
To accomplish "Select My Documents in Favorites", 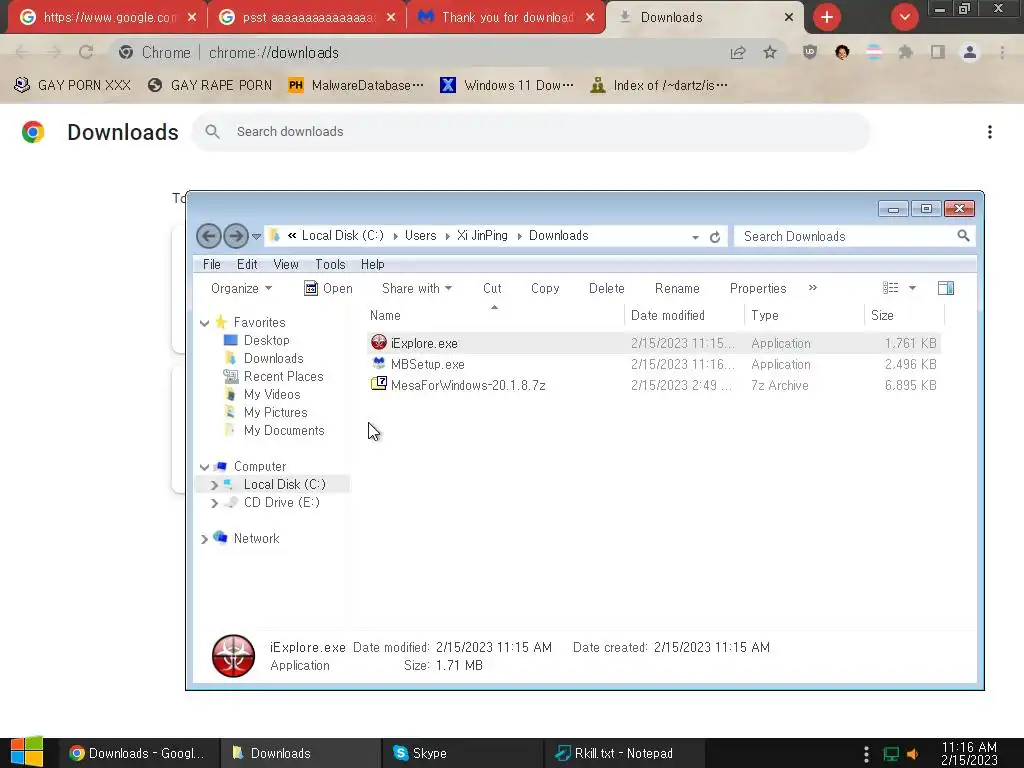I will point(283,430).
